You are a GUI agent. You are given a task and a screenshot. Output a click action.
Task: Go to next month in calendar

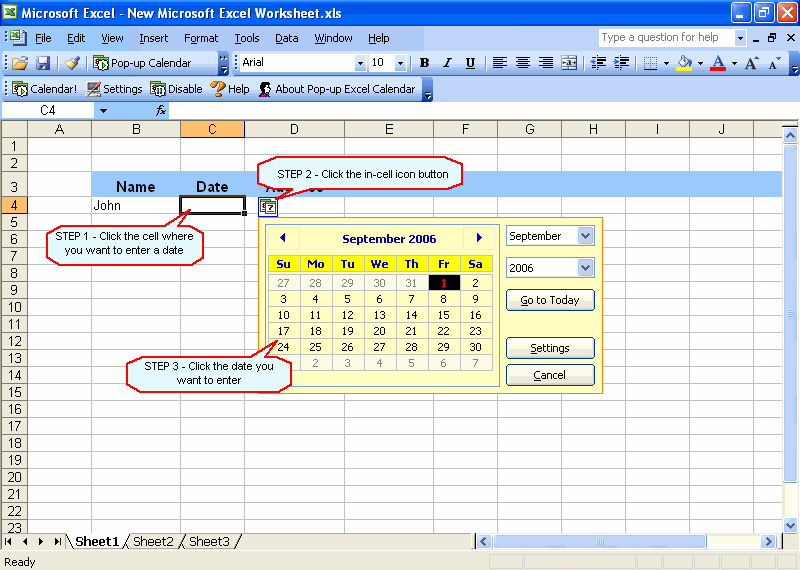pos(479,238)
